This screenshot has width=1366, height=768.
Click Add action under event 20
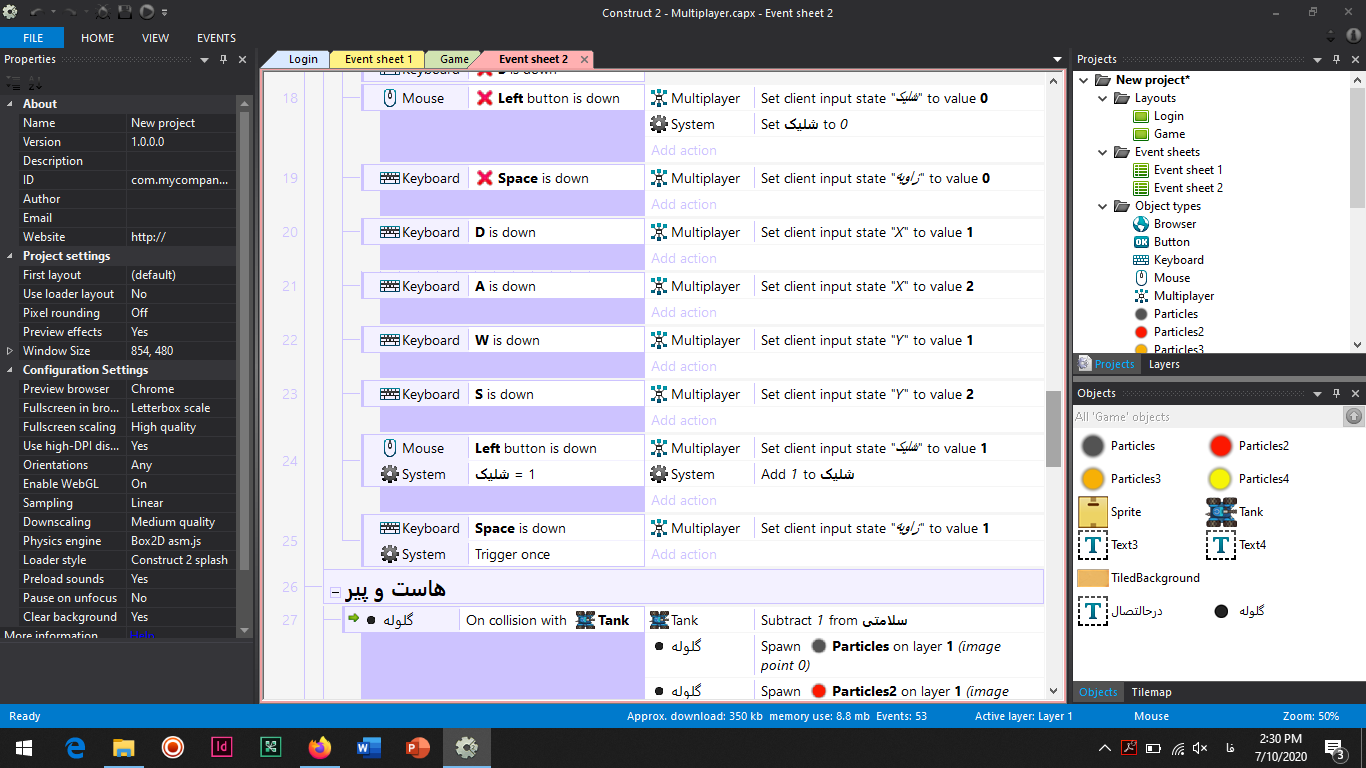click(684, 258)
